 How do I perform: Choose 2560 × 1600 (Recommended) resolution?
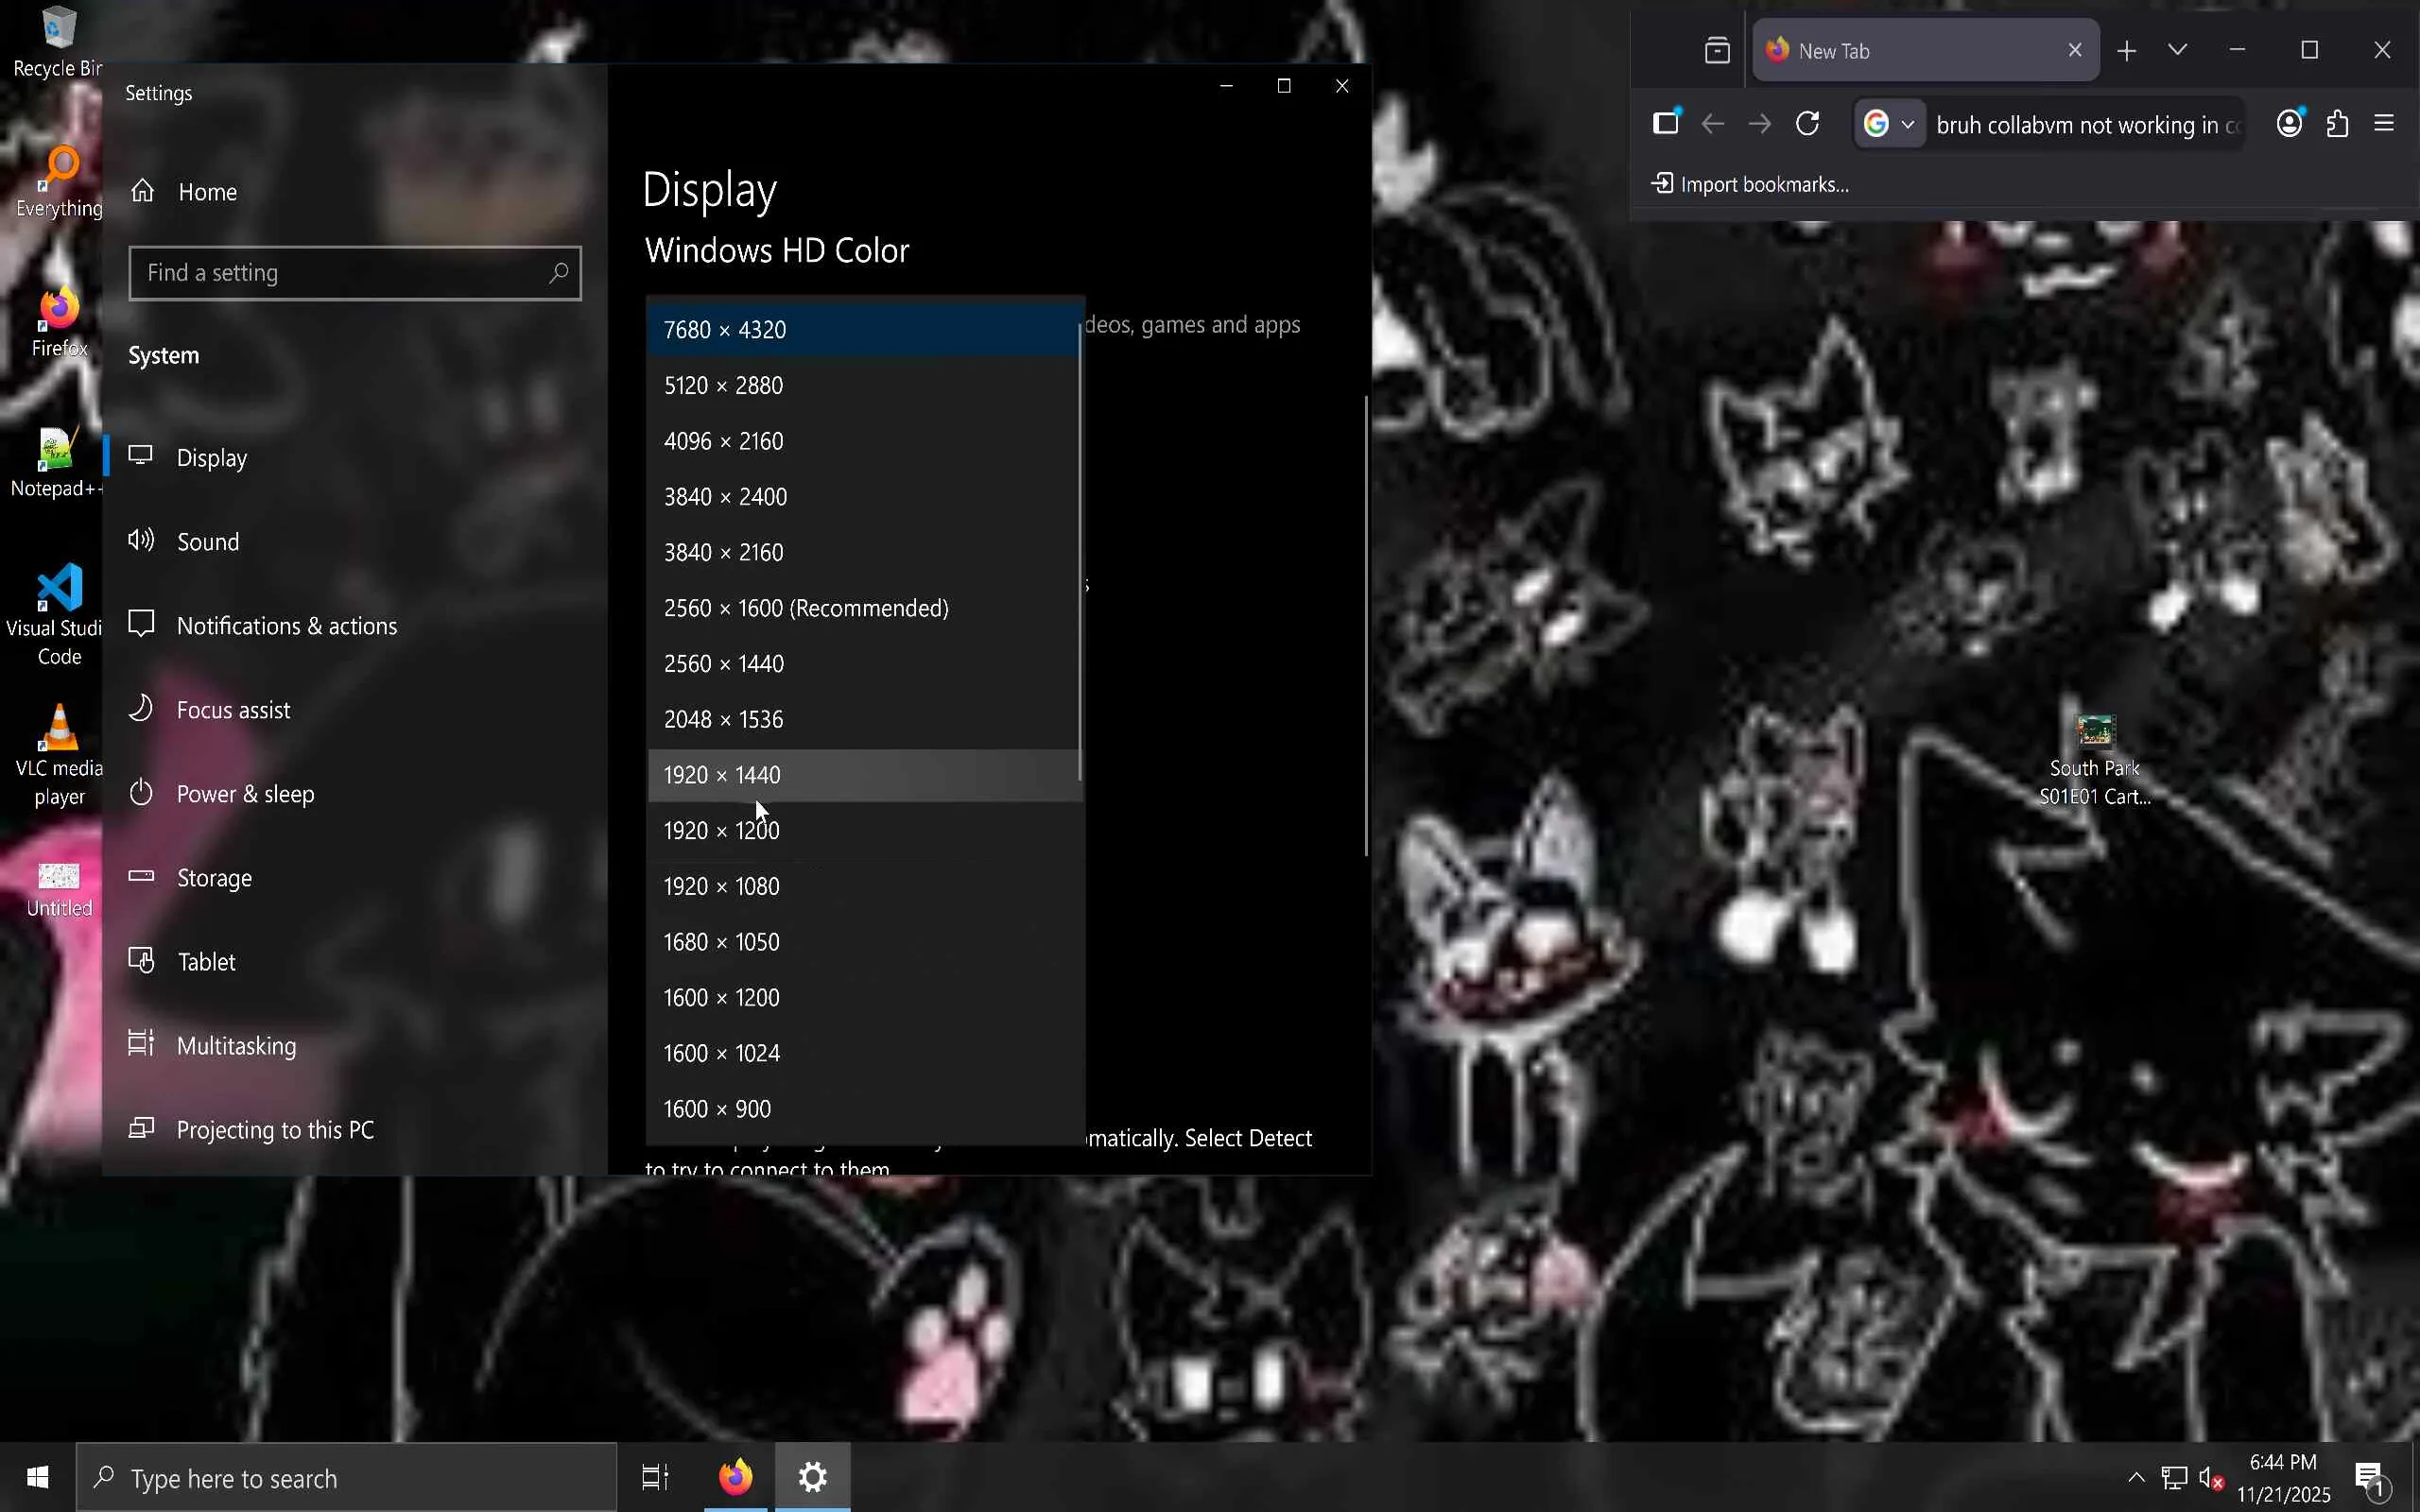tap(805, 608)
